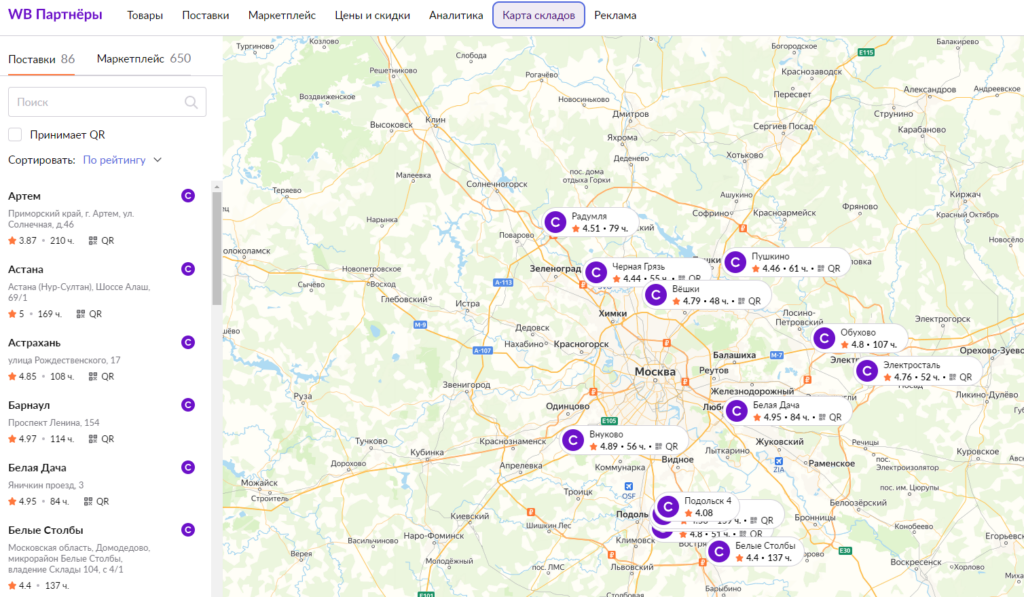Click the scrollbar up arrow

coord(217,187)
